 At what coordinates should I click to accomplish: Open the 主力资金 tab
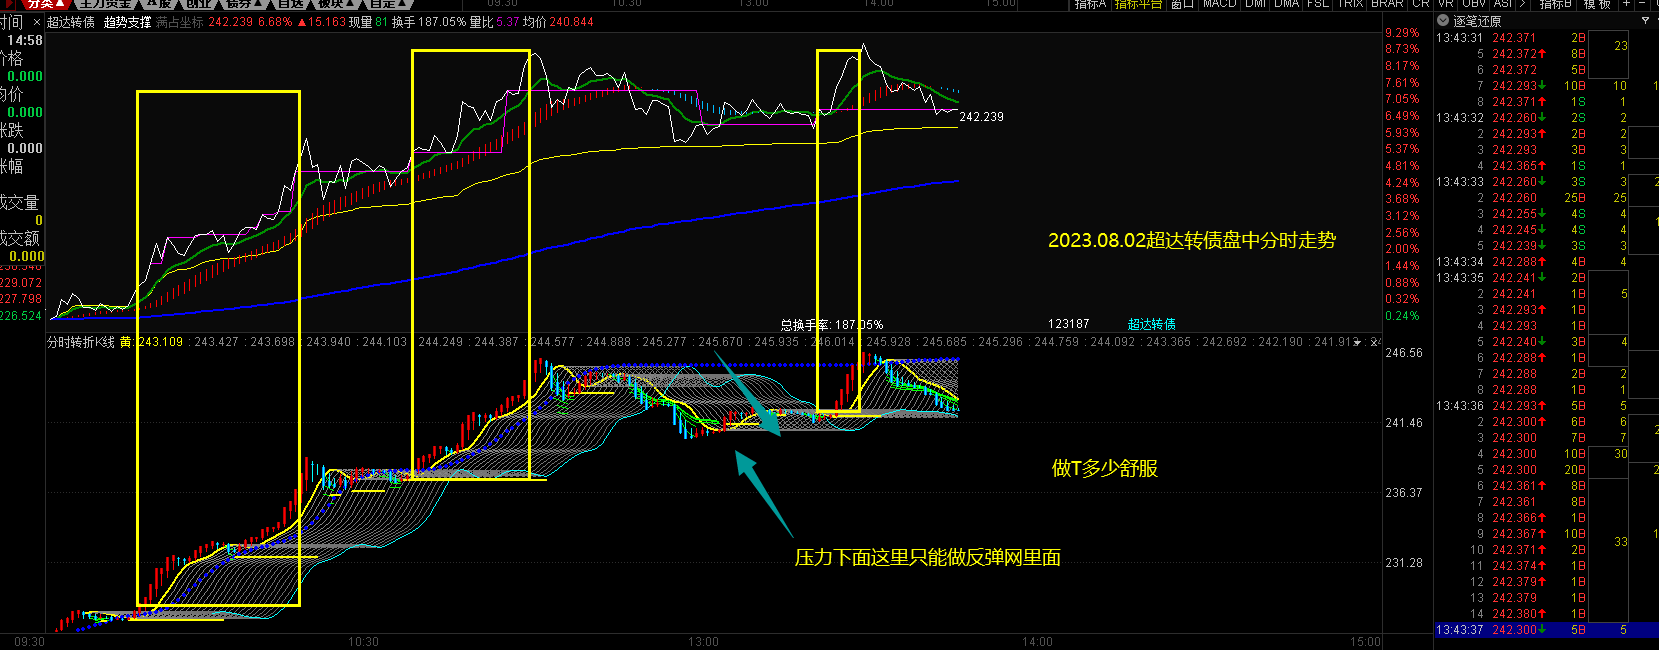(107, 4)
